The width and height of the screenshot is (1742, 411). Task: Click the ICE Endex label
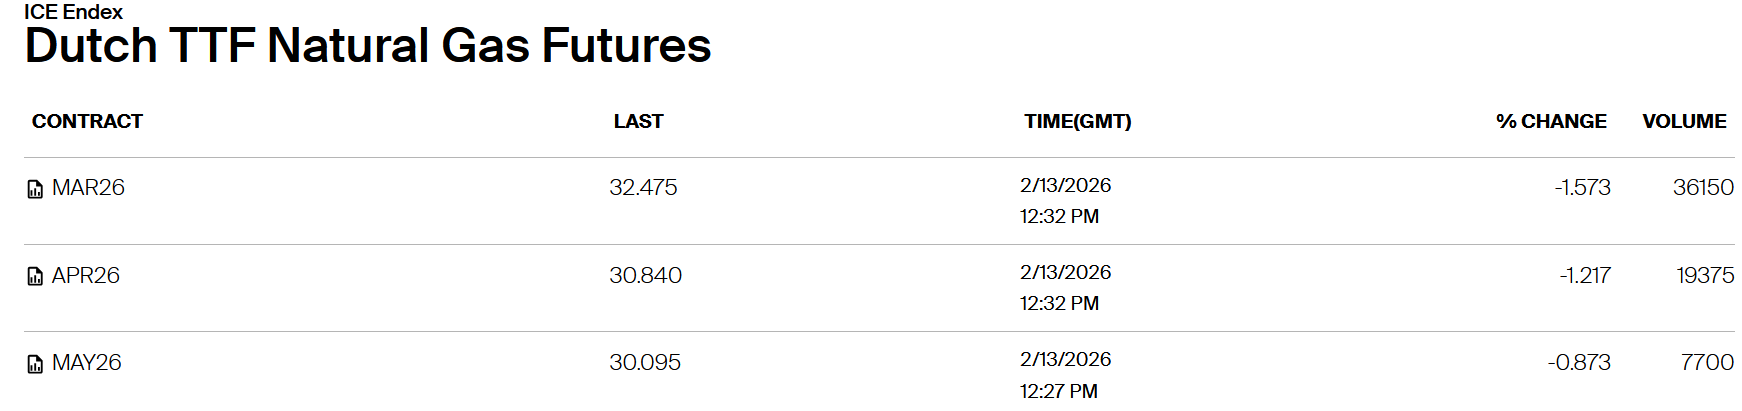[73, 12]
